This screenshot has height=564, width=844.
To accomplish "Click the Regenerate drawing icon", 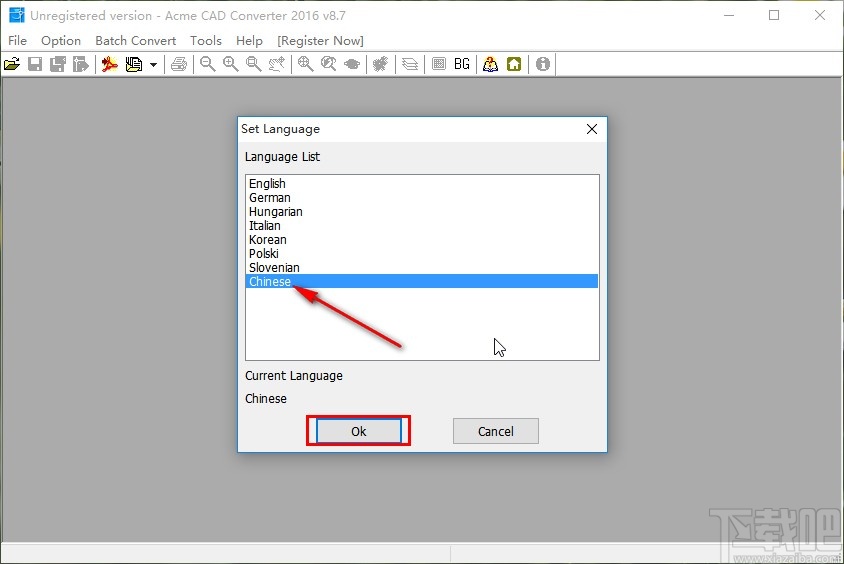I will (x=381, y=64).
